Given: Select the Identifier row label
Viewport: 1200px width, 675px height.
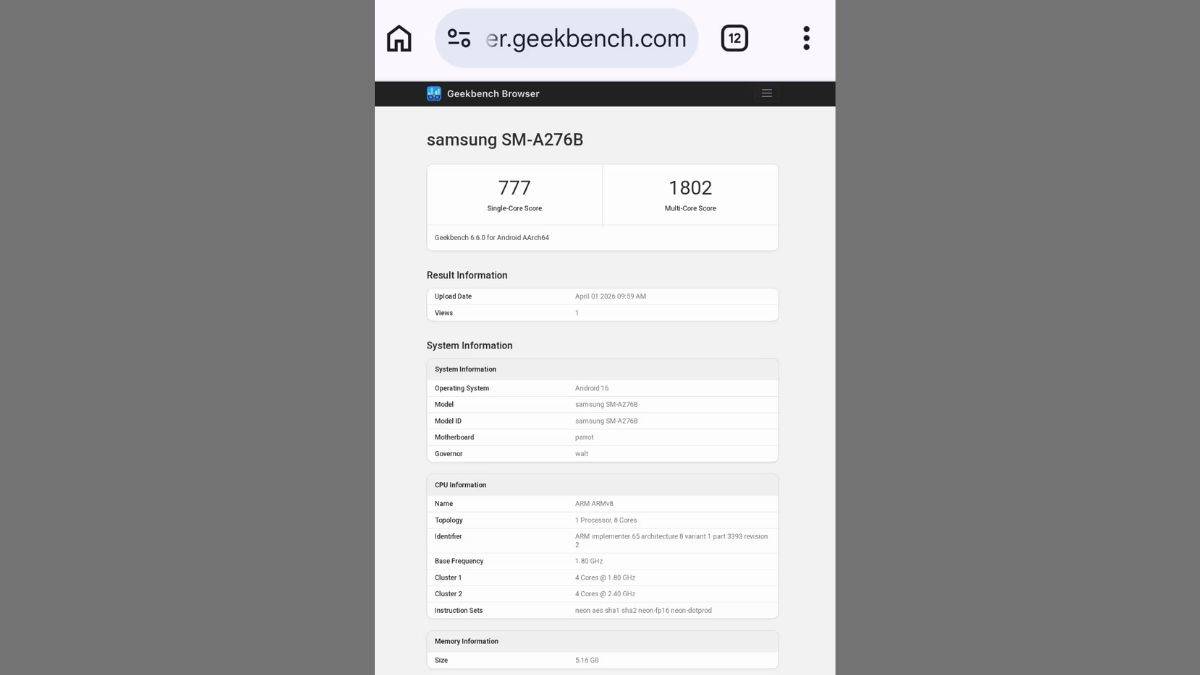Looking at the screenshot, I should (448, 537).
